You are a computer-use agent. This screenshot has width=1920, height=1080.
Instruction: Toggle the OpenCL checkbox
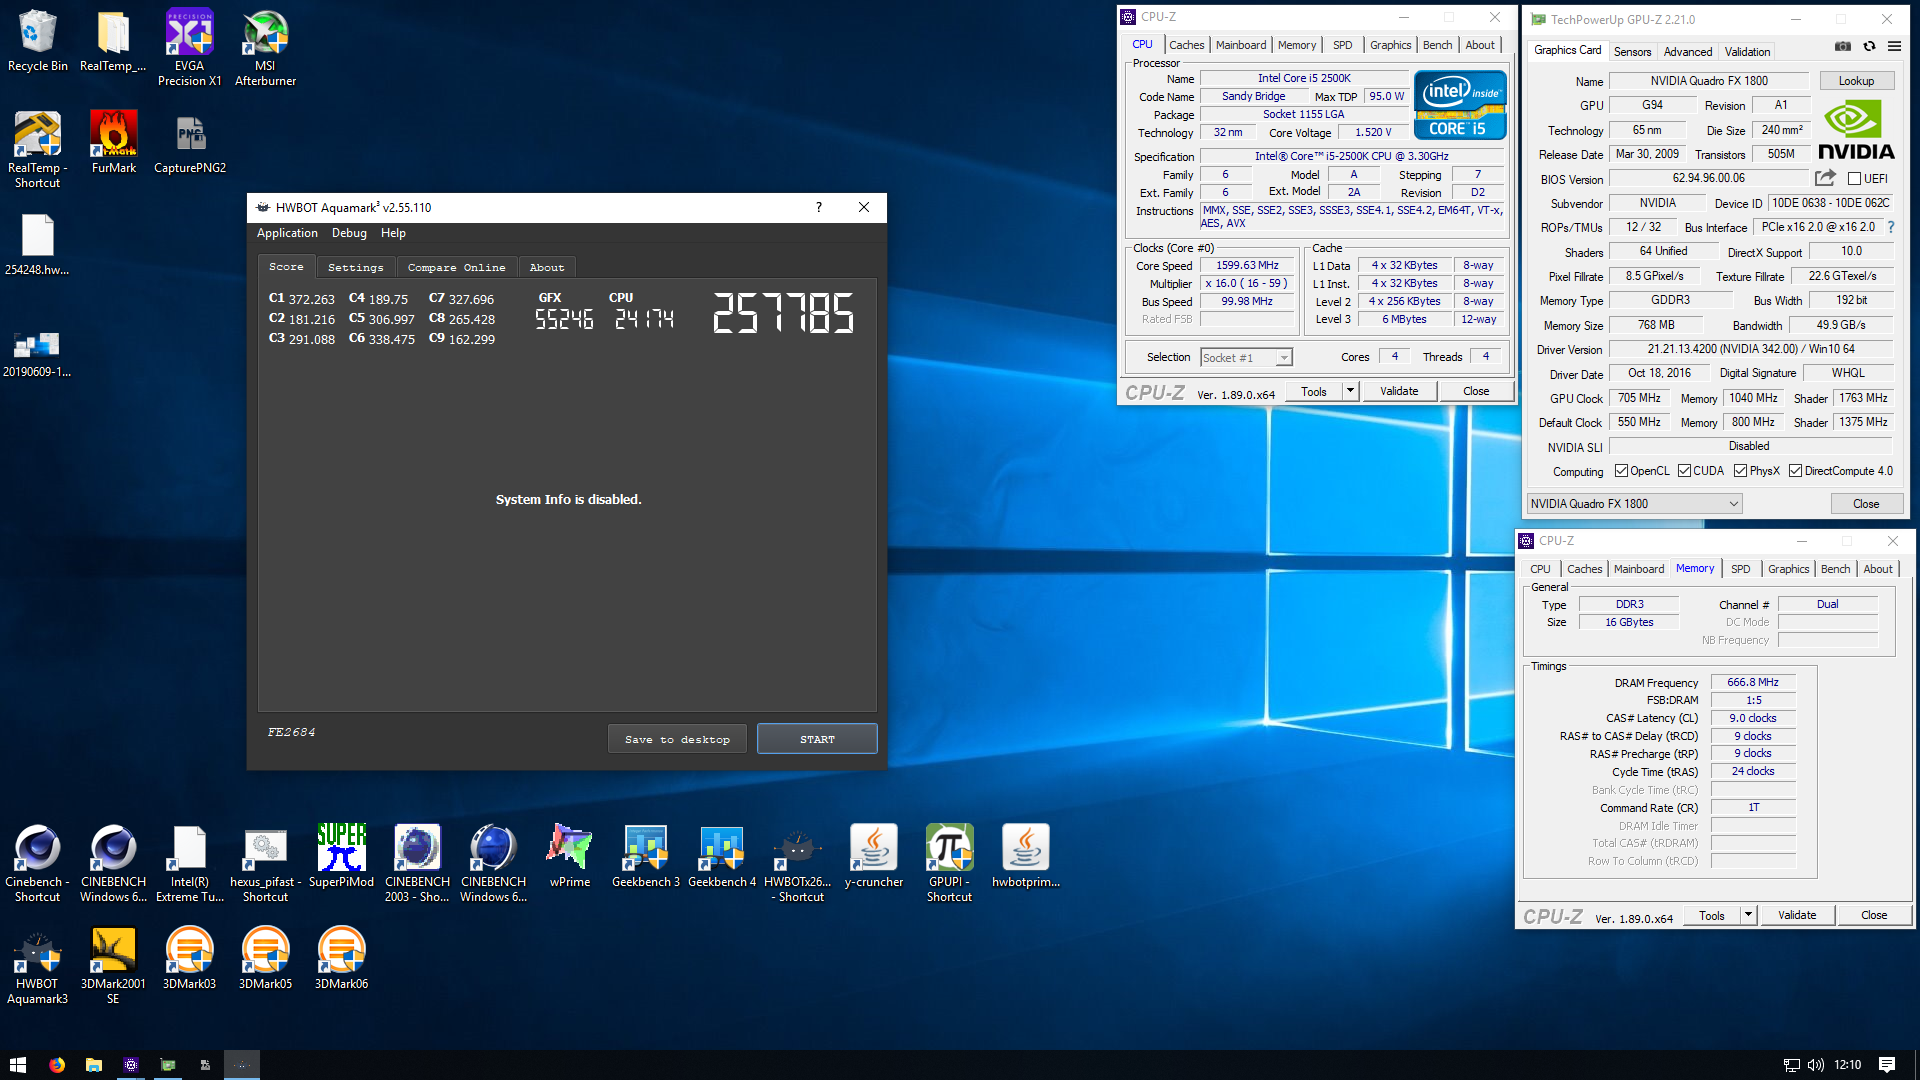pyautogui.click(x=1621, y=471)
